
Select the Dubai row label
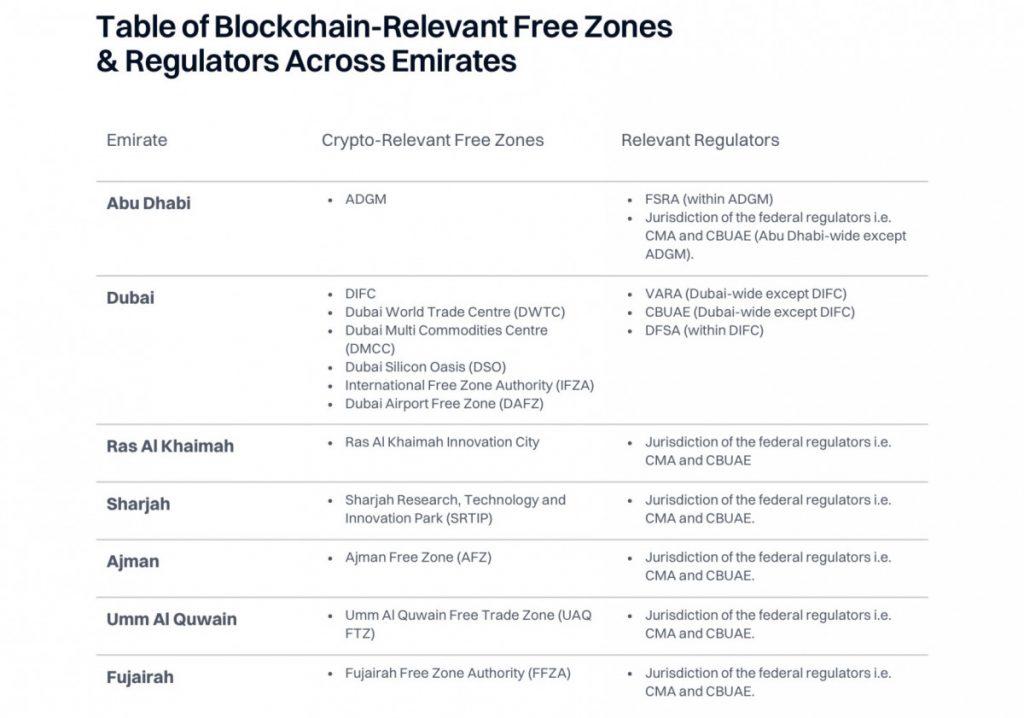(130, 298)
